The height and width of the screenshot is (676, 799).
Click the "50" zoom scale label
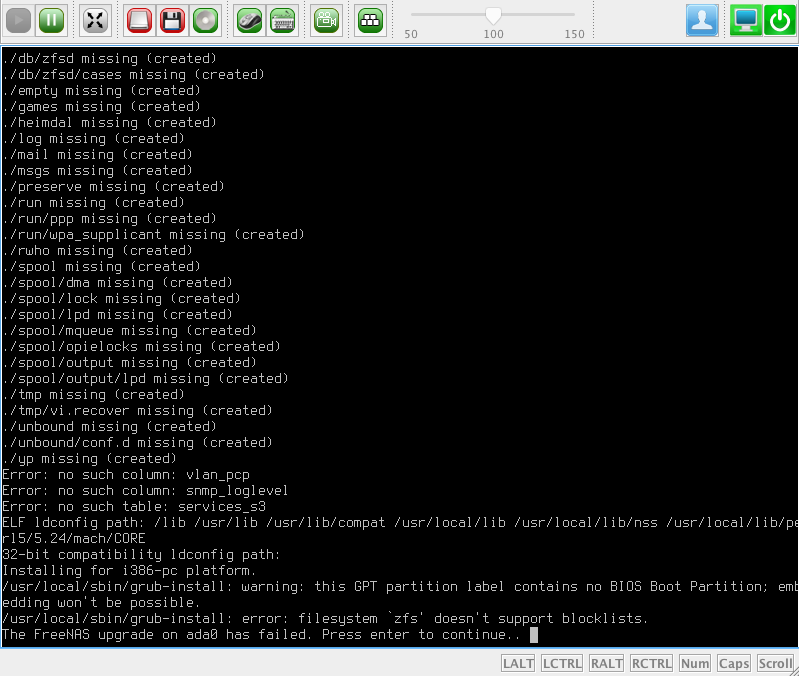tap(411, 34)
